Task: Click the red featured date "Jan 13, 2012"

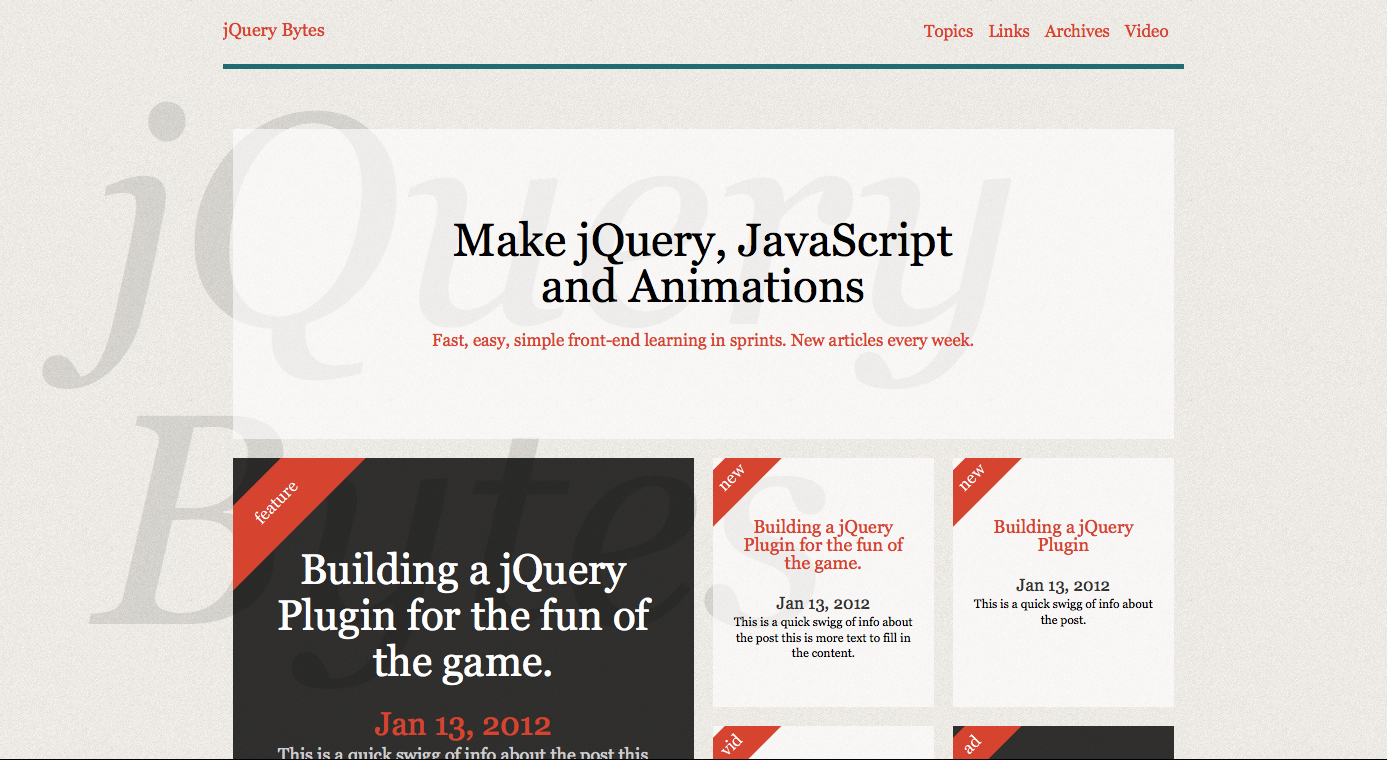Action: (x=463, y=724)
